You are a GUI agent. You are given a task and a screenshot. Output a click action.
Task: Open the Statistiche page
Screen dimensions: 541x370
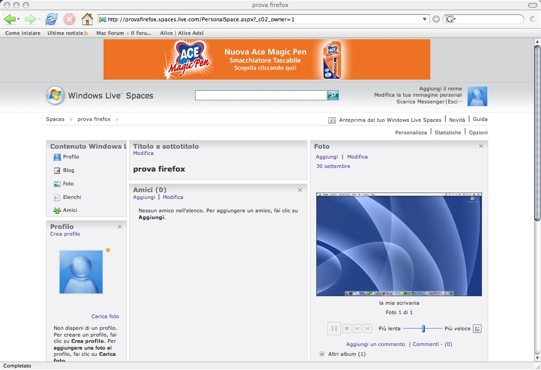pyautogui.click(x=448, y=133)
